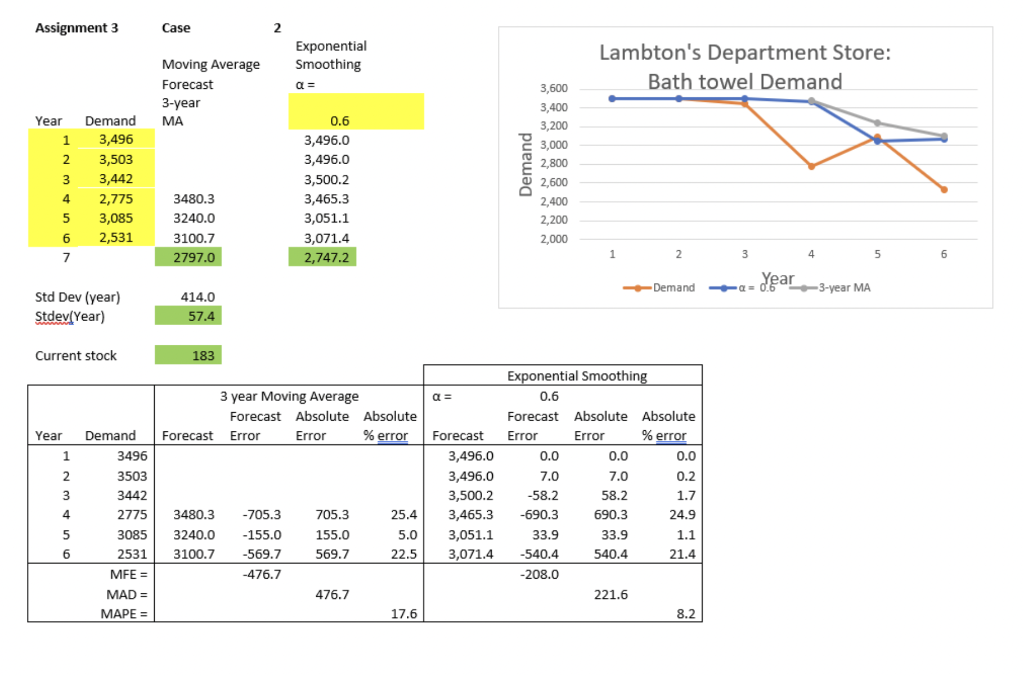Viewport: 1024px width, 676px height.
Task: Click the Exponential Smoothing table header
Action: click(x=577, y=376)
